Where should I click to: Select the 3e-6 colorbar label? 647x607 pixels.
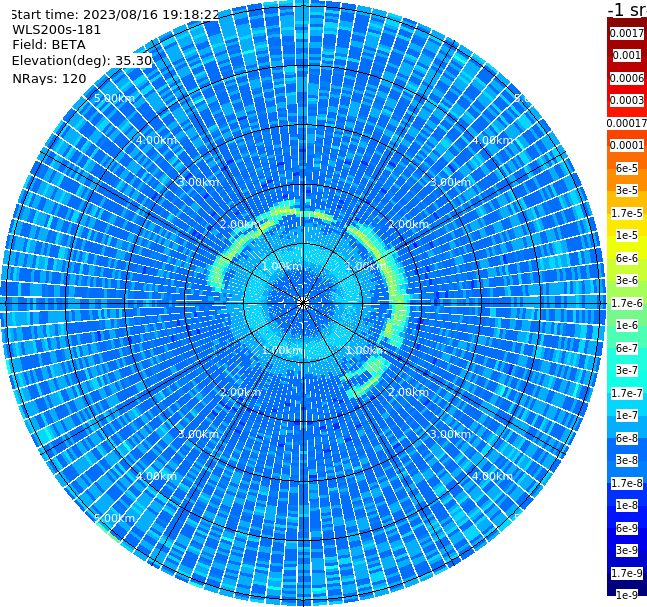click(x=627, y=280)
